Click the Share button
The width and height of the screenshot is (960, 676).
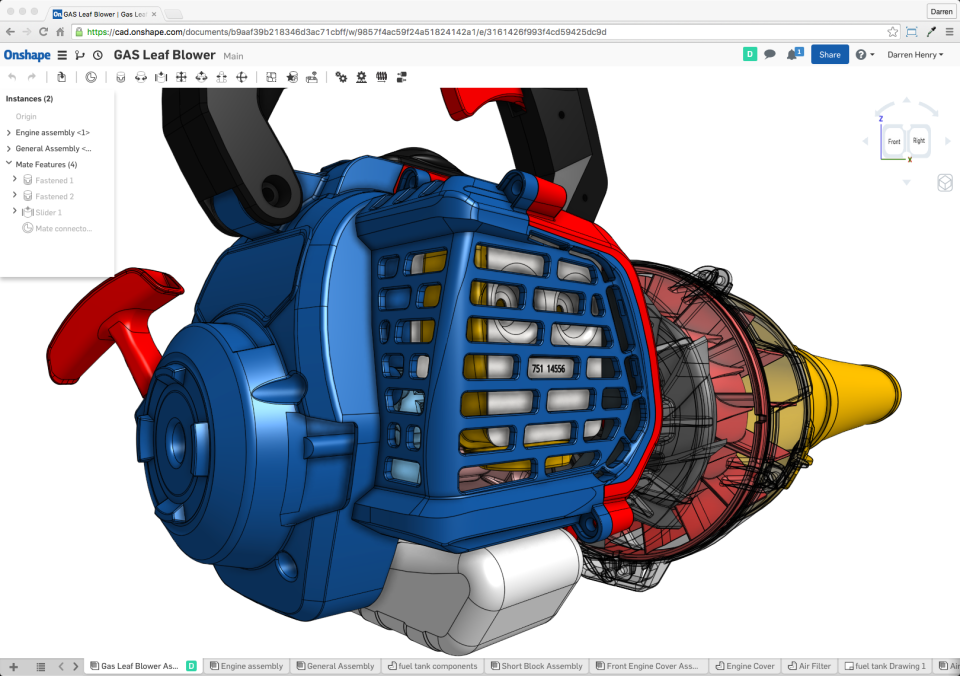click(830, 54)
